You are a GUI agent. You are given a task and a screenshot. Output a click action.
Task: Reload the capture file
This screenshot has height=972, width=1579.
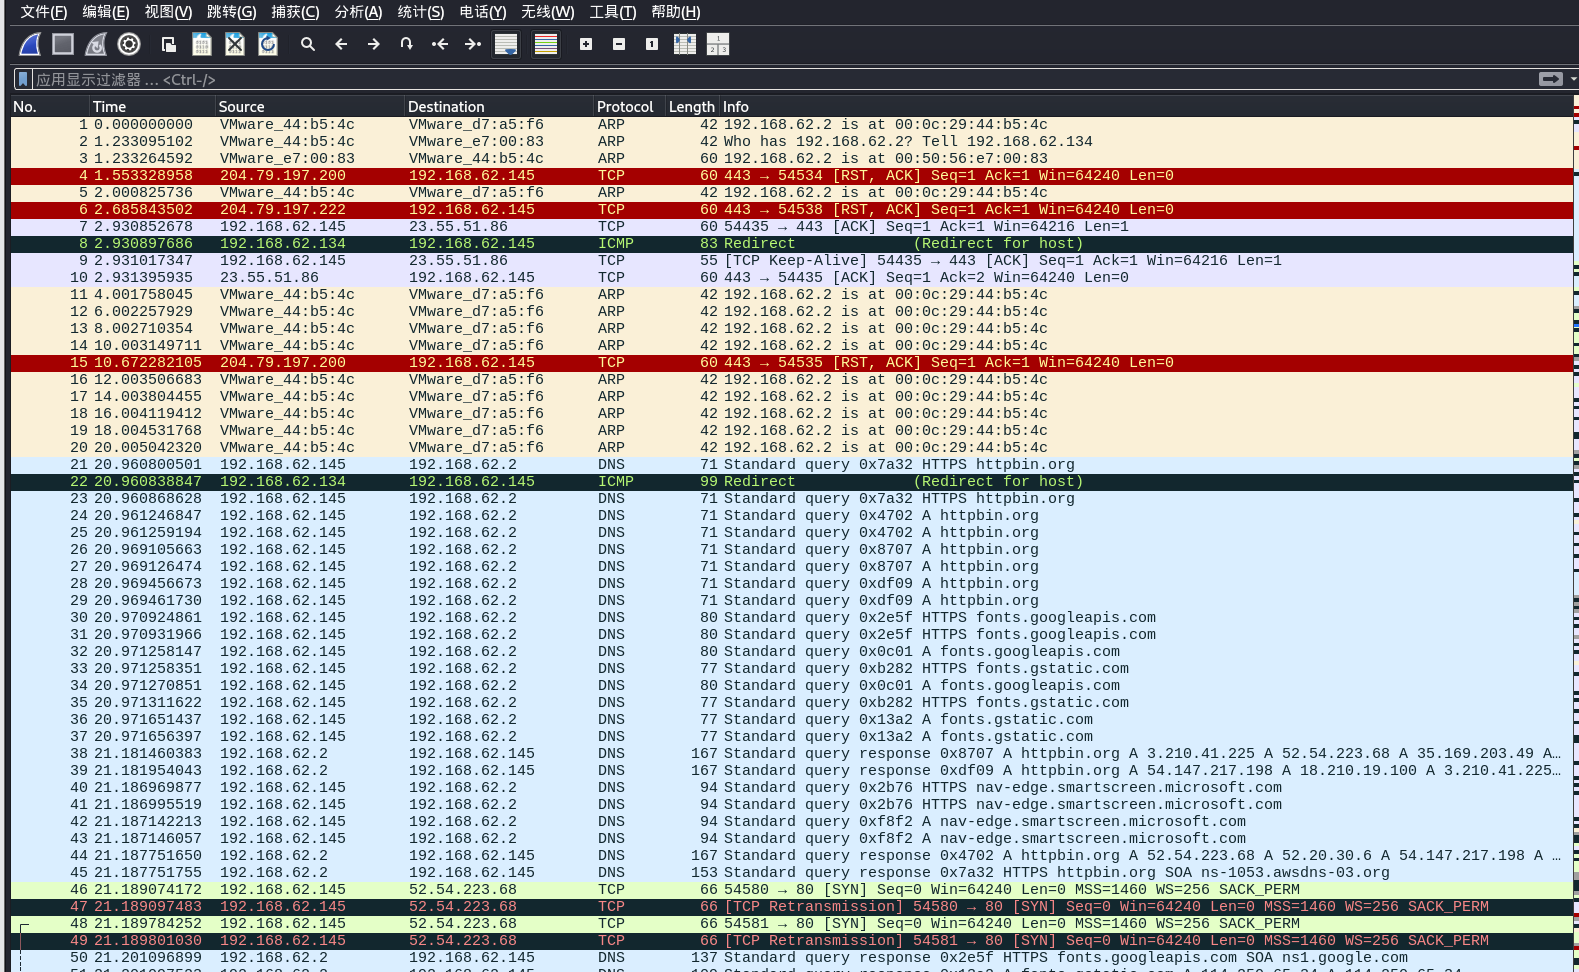pyautogui.click(x=268, y=44)
